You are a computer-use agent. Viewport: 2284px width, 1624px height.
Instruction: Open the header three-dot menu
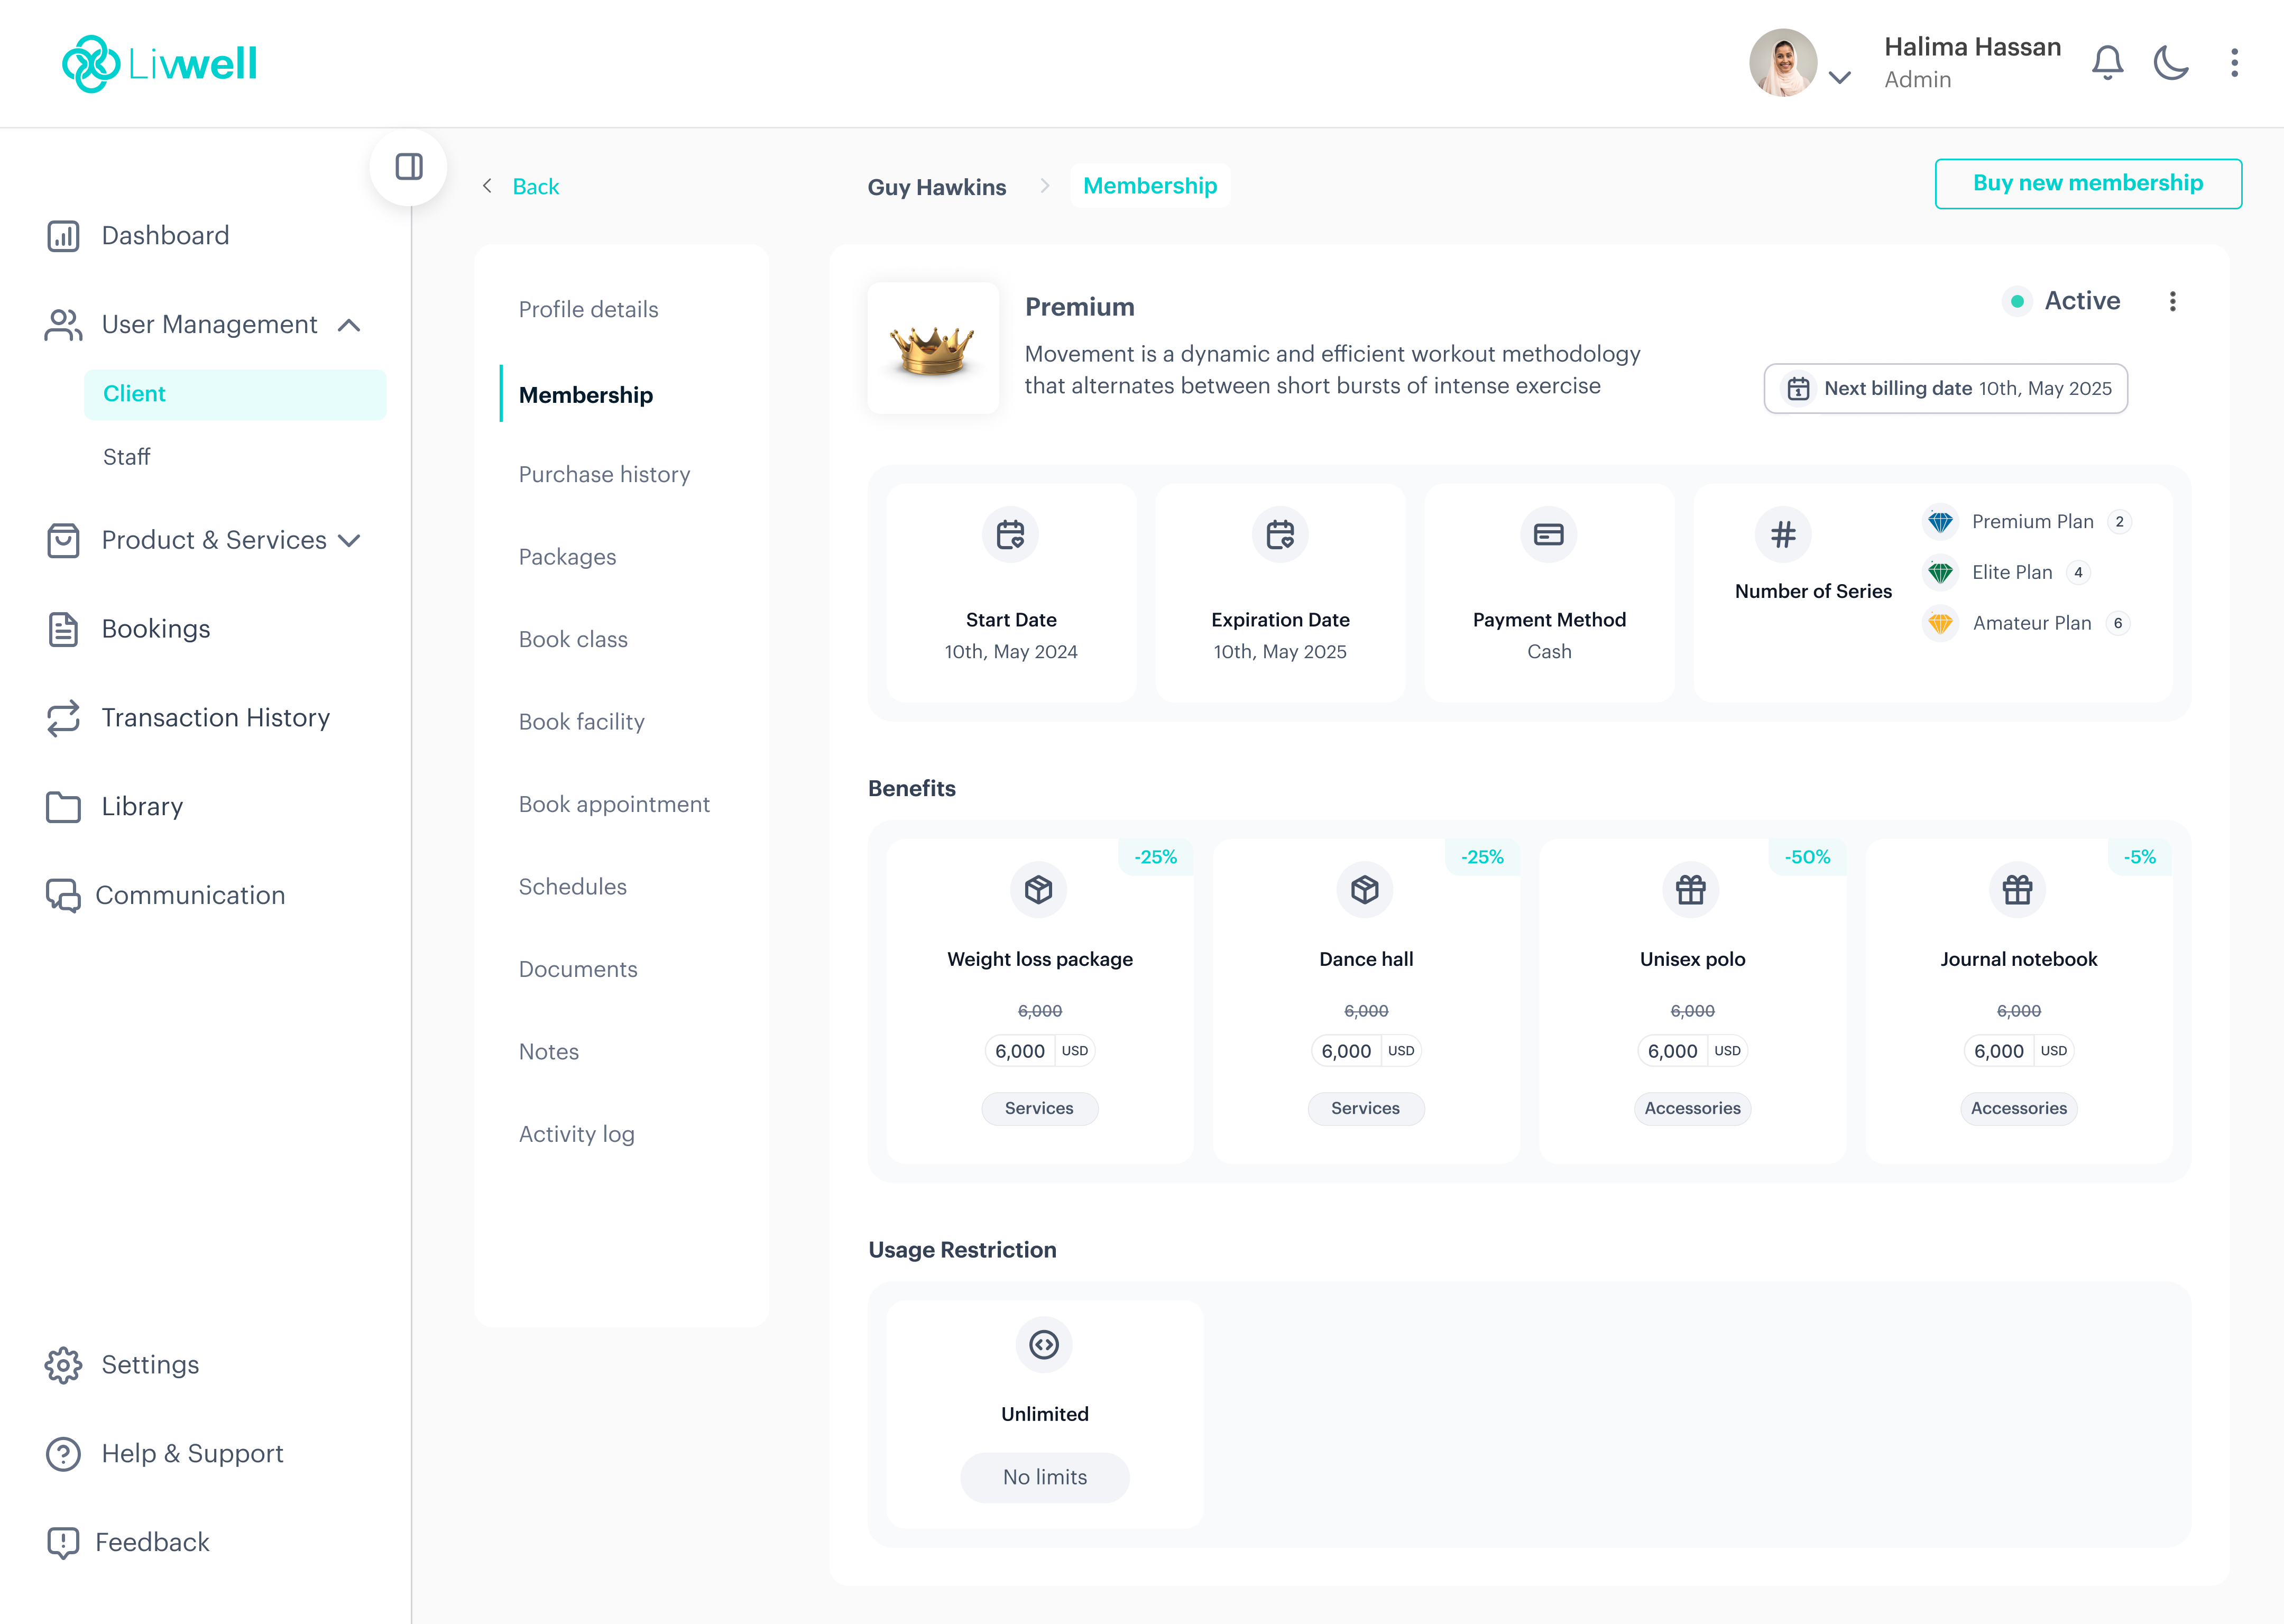pos(2234,63)
